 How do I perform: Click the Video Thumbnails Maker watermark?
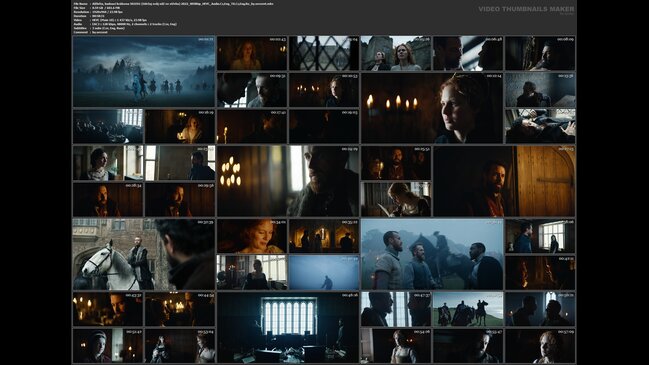[526, 9]
